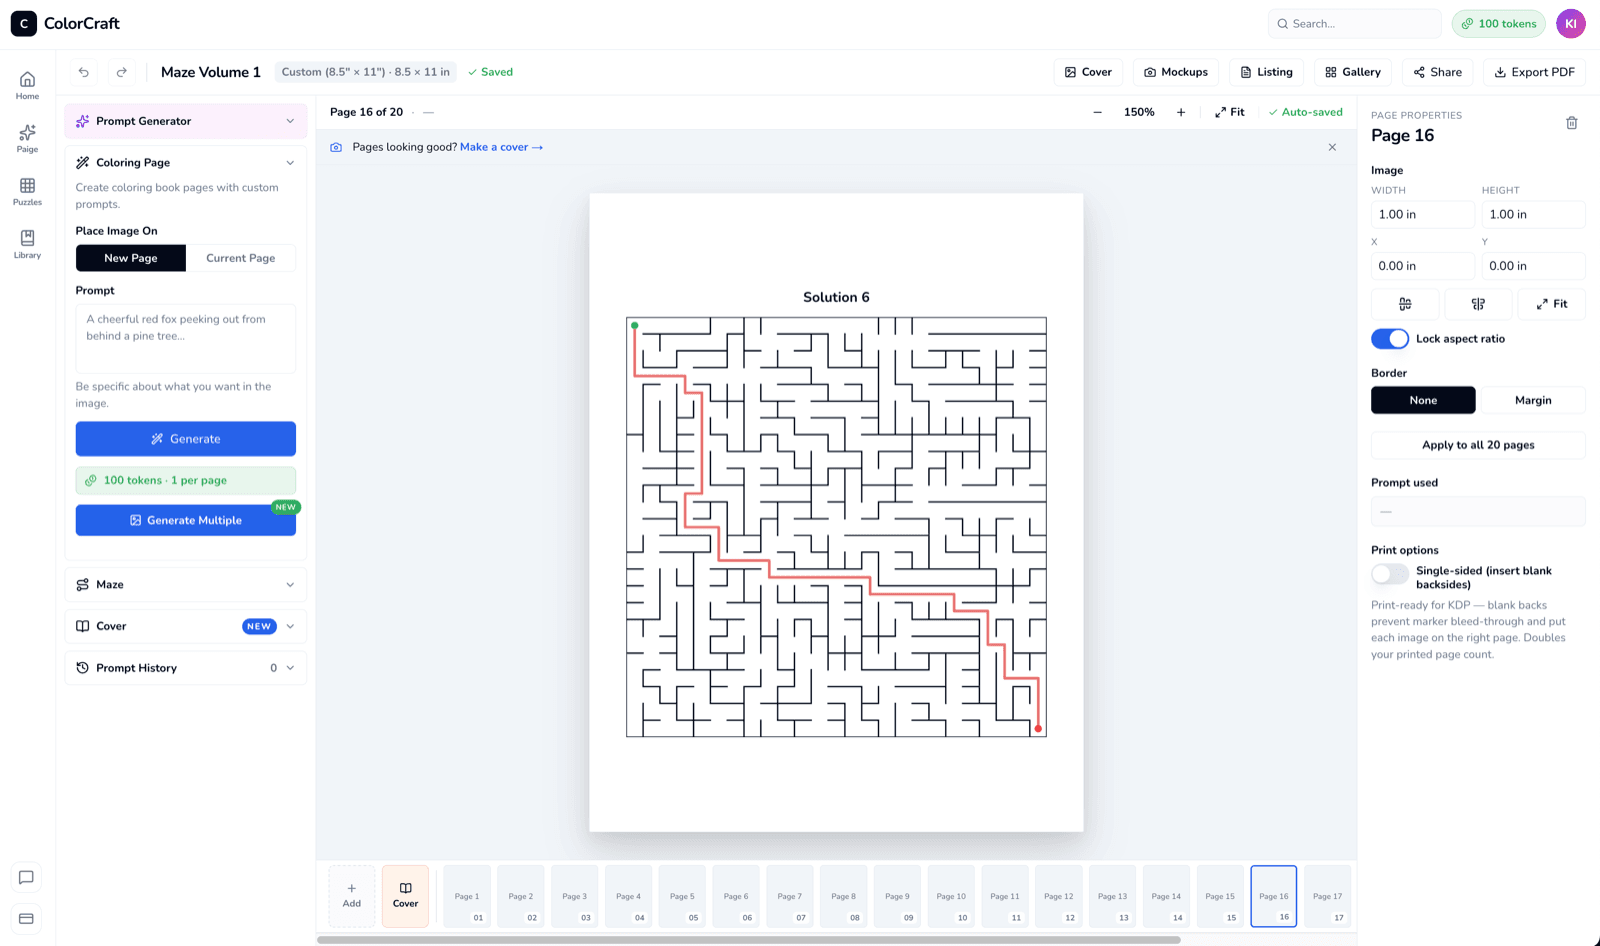Click the Maze Volume 1 title
Image resolution: width=1600 pixels, height=946 pixels.
[211, 72]
